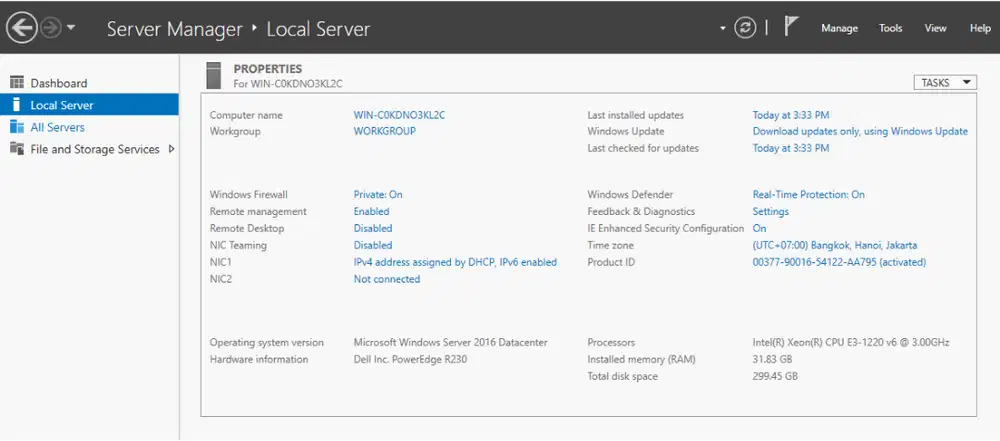The height and width of the screenshot is (441, 1000).
Task: Click IE Enhanced Security Configuration 'On' link
Action: 760,228
